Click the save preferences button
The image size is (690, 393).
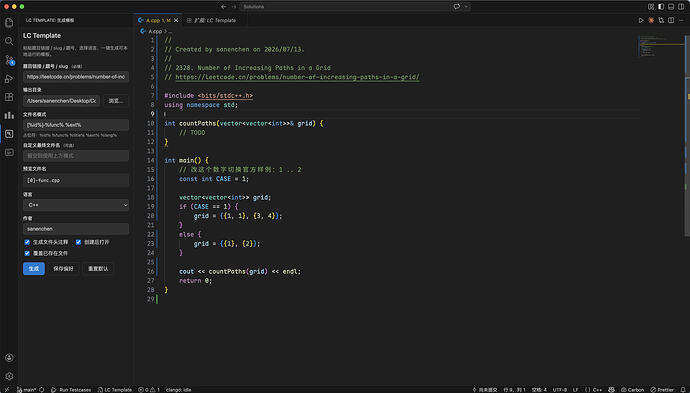pos(63,268)
